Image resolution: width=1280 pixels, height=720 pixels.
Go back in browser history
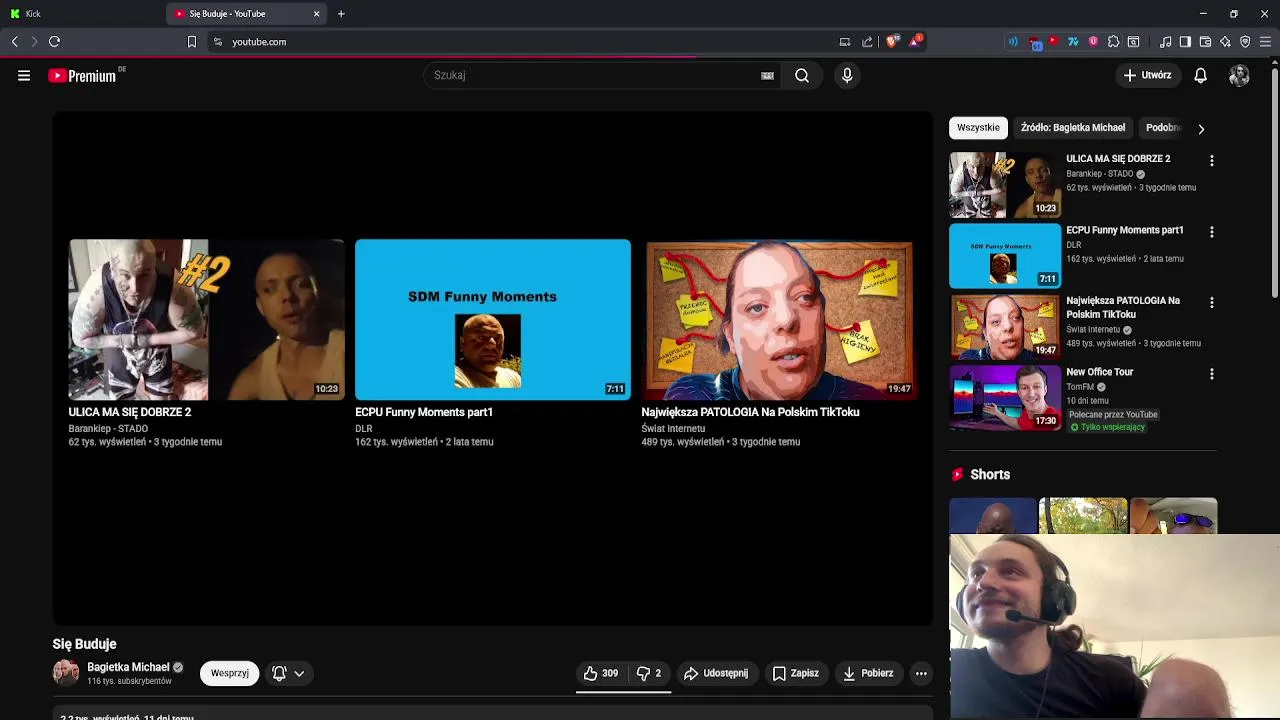tap(14, 42)
